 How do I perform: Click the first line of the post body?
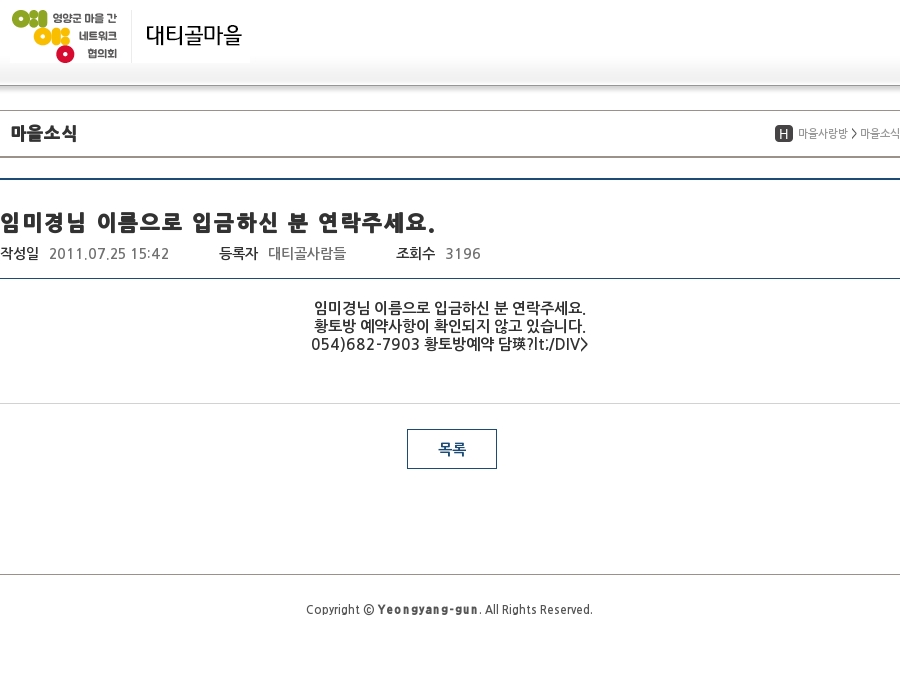click(449, 308)
